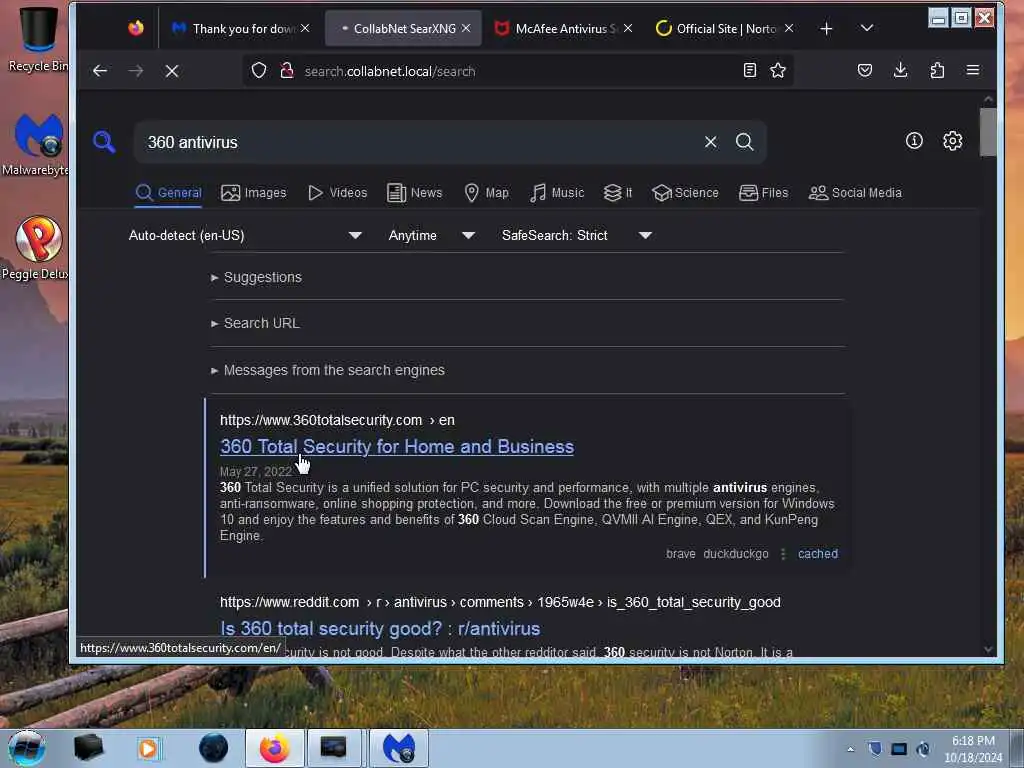
Task: Submit search with magnifier button
Action: (x=744, y=142)
